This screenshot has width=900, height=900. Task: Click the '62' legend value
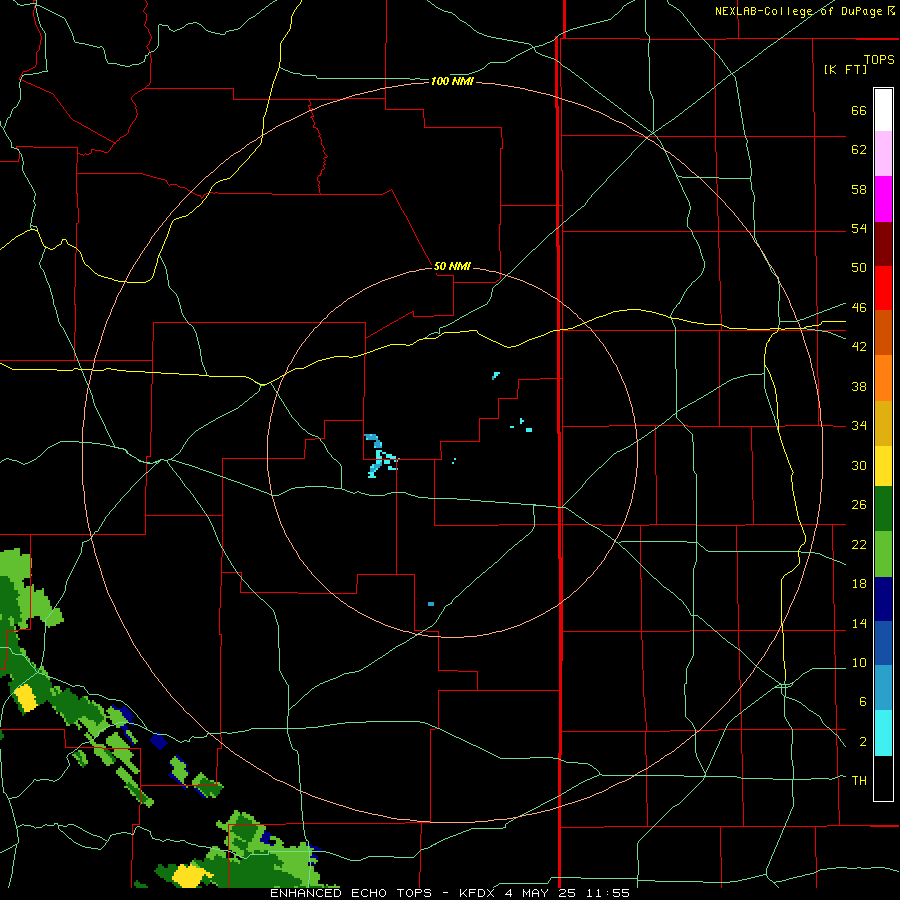pyautogui.click(x=859, y=150)
